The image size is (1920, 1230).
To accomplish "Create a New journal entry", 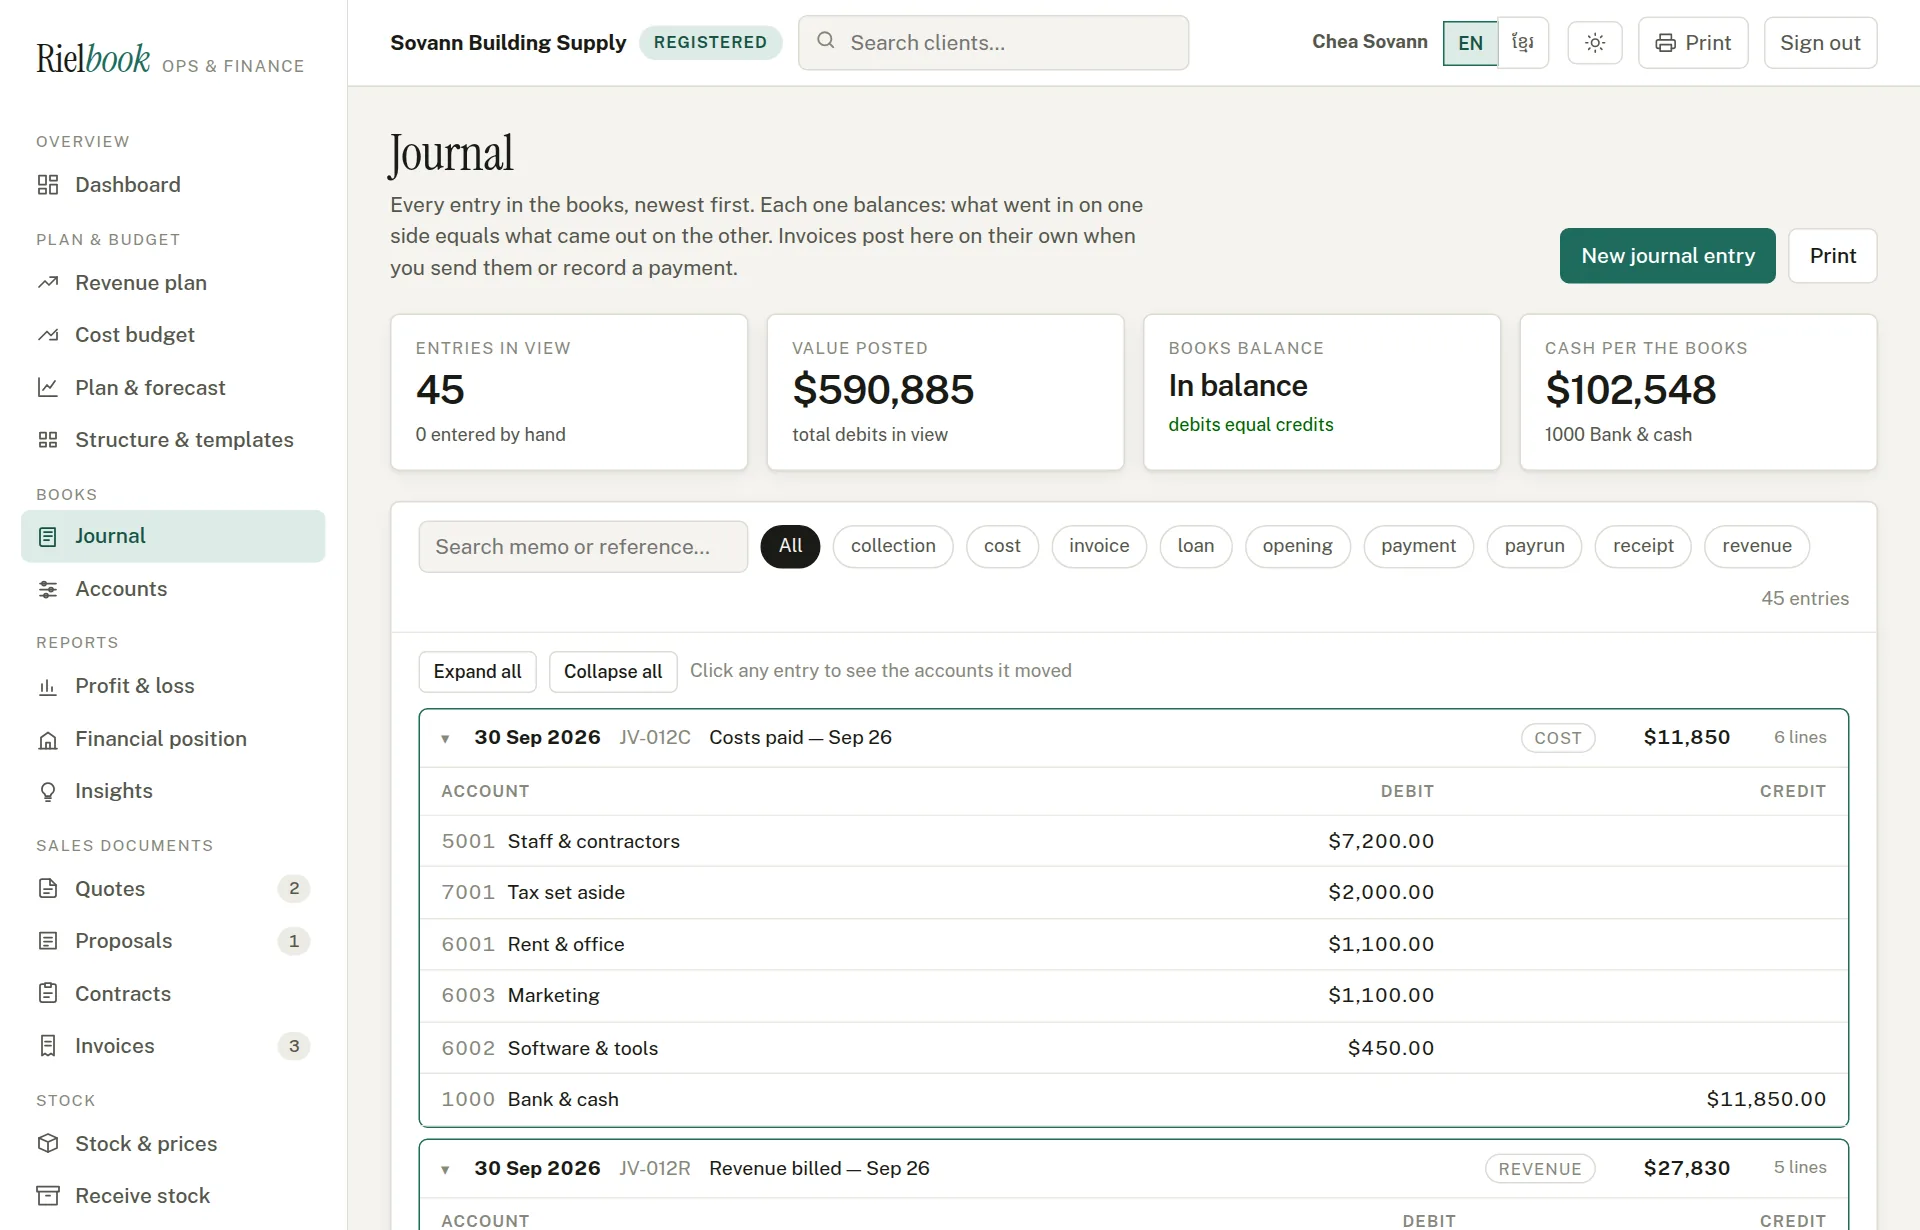I will [1668, 256].
